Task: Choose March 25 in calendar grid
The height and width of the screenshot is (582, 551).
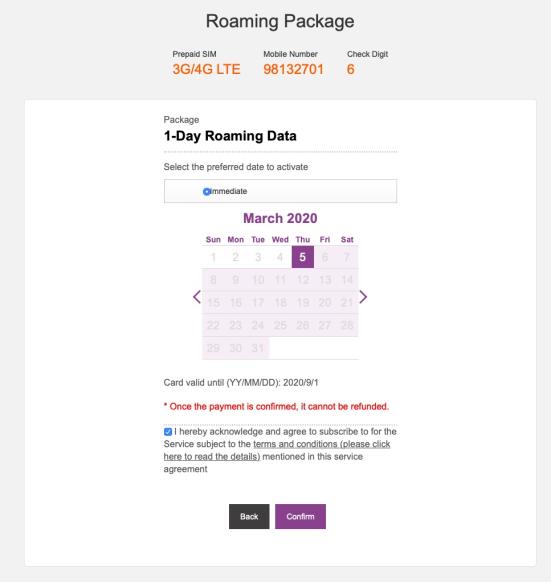Action: 280,326
